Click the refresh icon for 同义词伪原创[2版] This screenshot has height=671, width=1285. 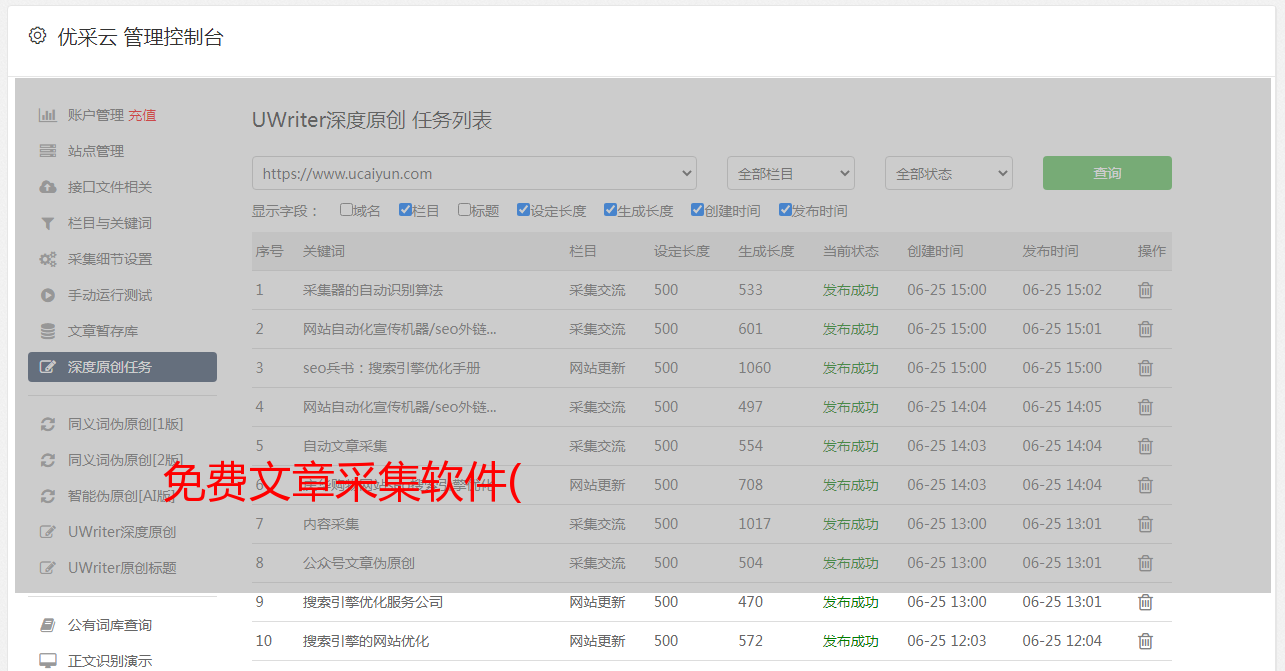(x=47, y=460)
